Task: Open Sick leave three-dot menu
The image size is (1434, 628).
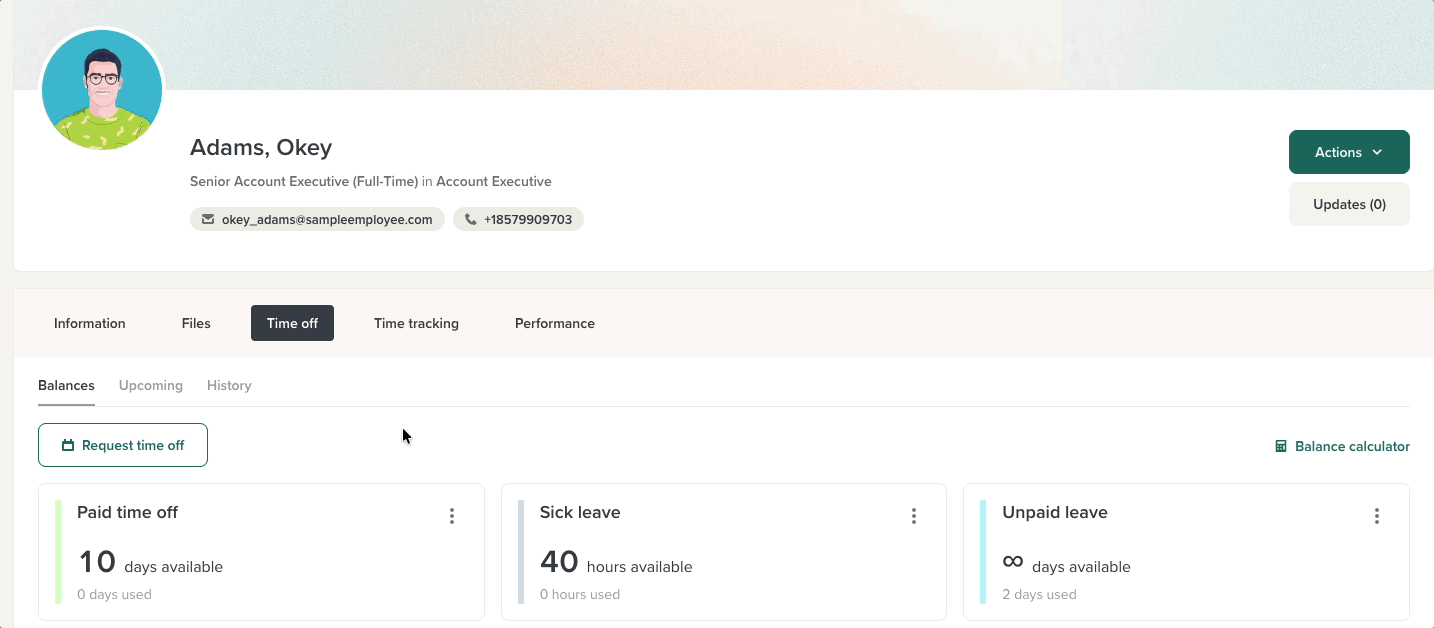Action: 914,516
